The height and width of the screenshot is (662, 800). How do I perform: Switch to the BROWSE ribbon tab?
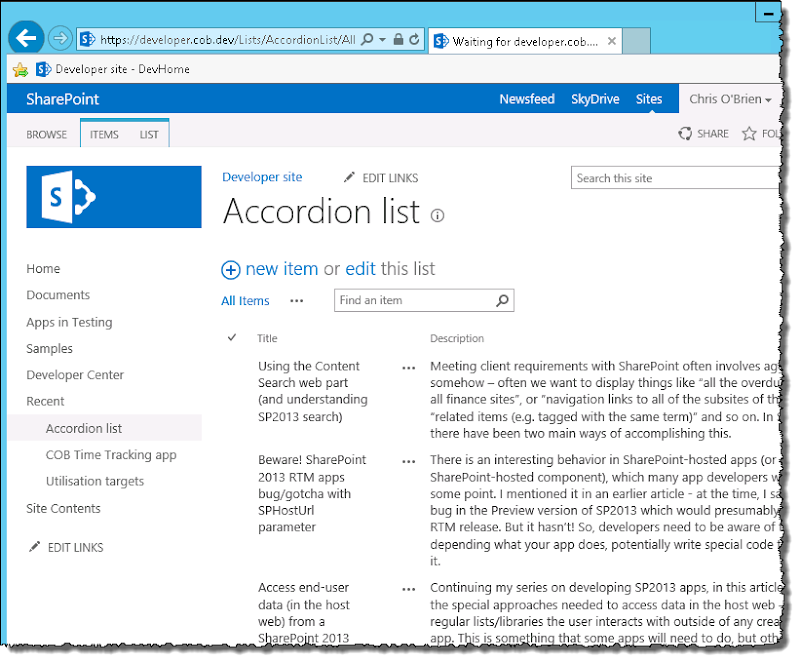[x=46, y=135]
